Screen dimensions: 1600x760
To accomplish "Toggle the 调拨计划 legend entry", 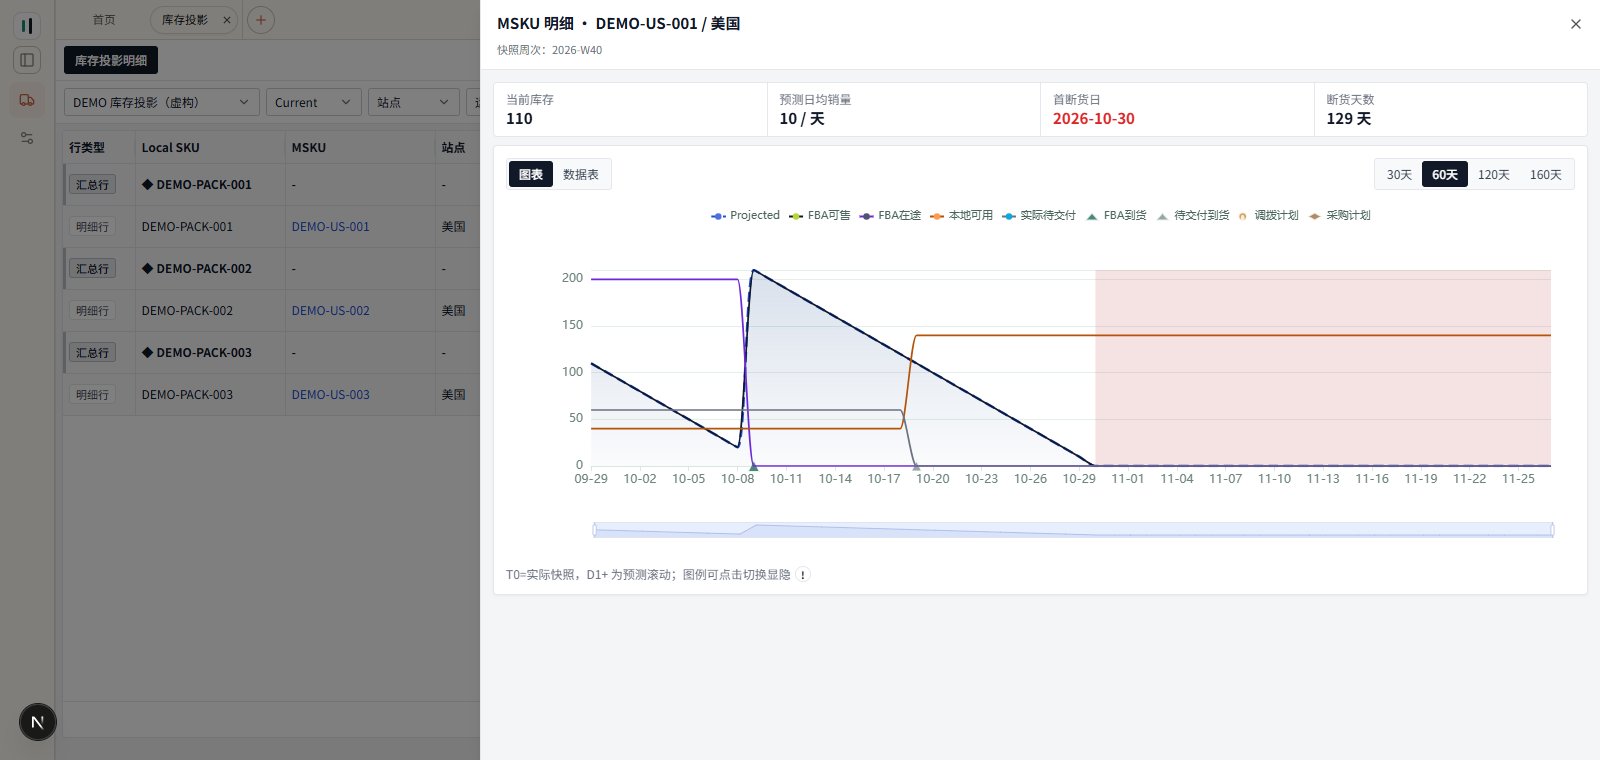I will [1268, 216].
